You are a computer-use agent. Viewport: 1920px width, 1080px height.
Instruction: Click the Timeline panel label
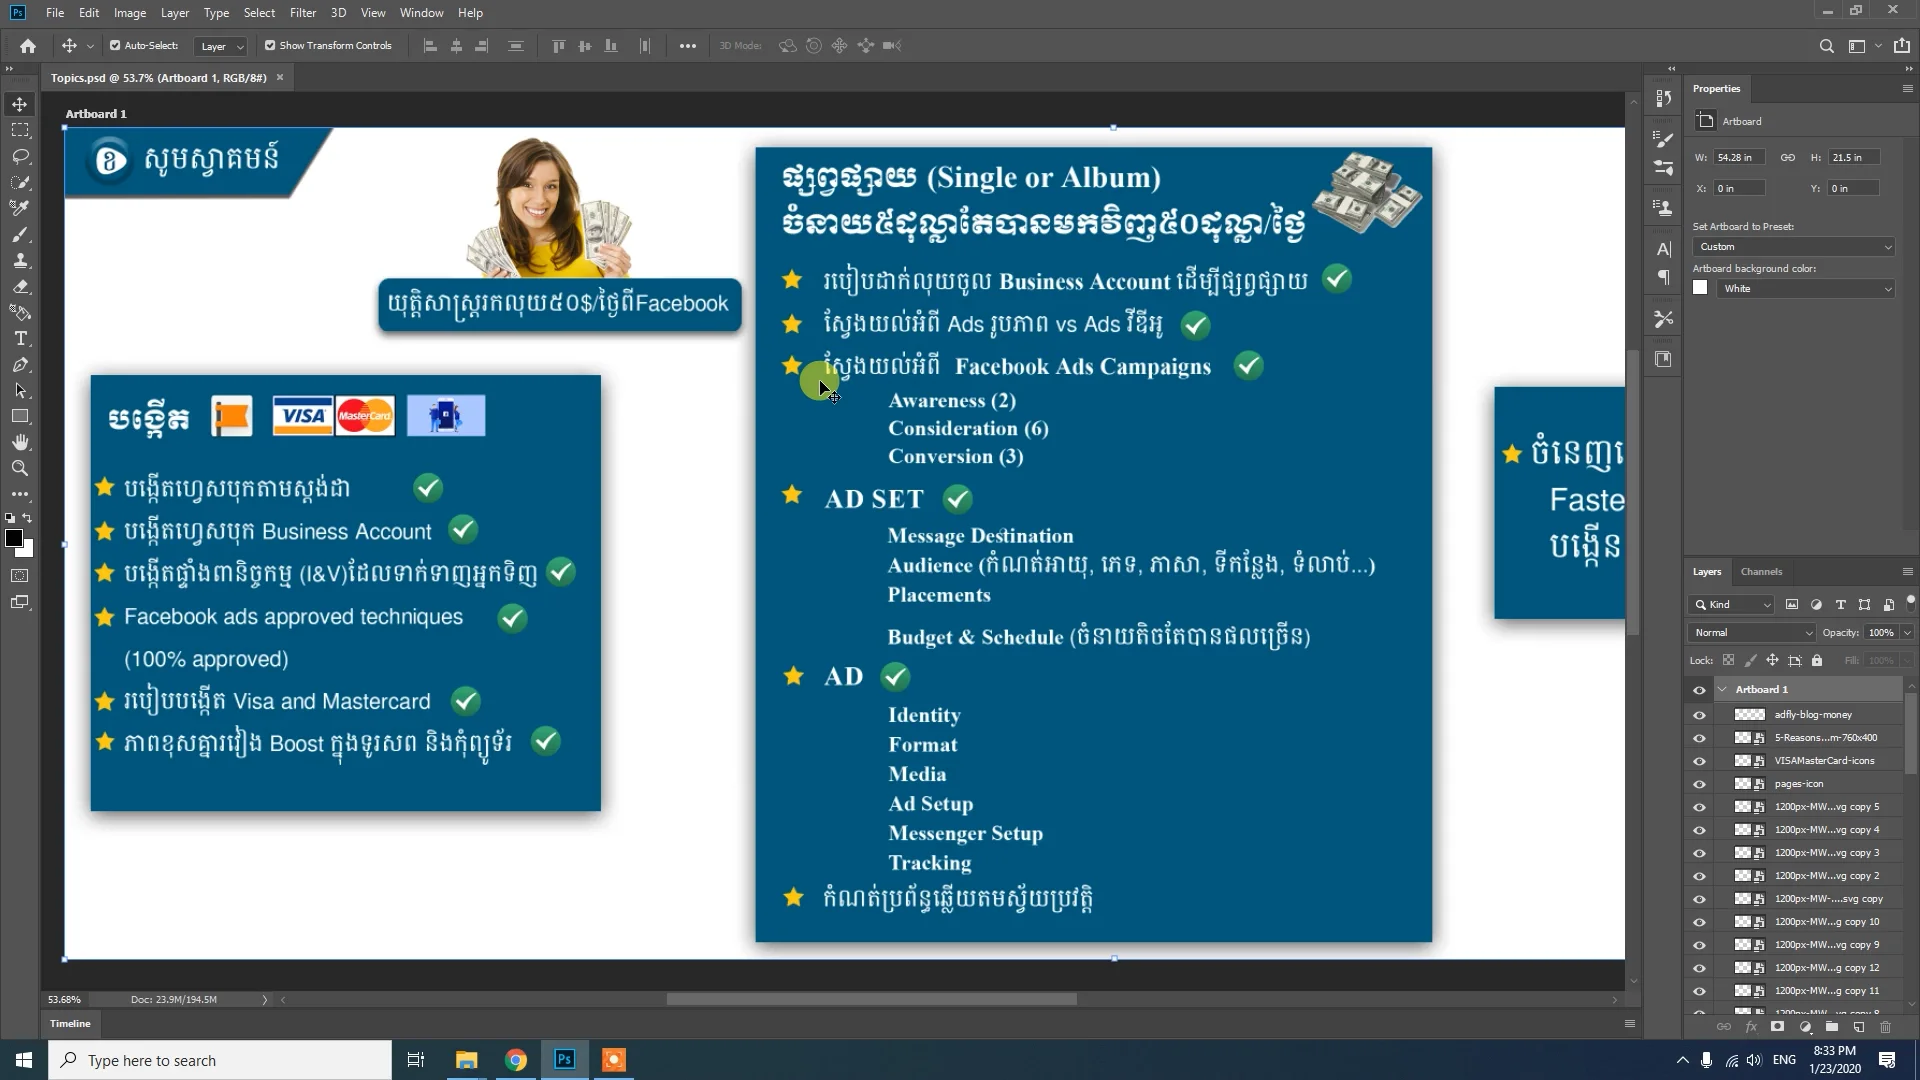point(70,1024)
